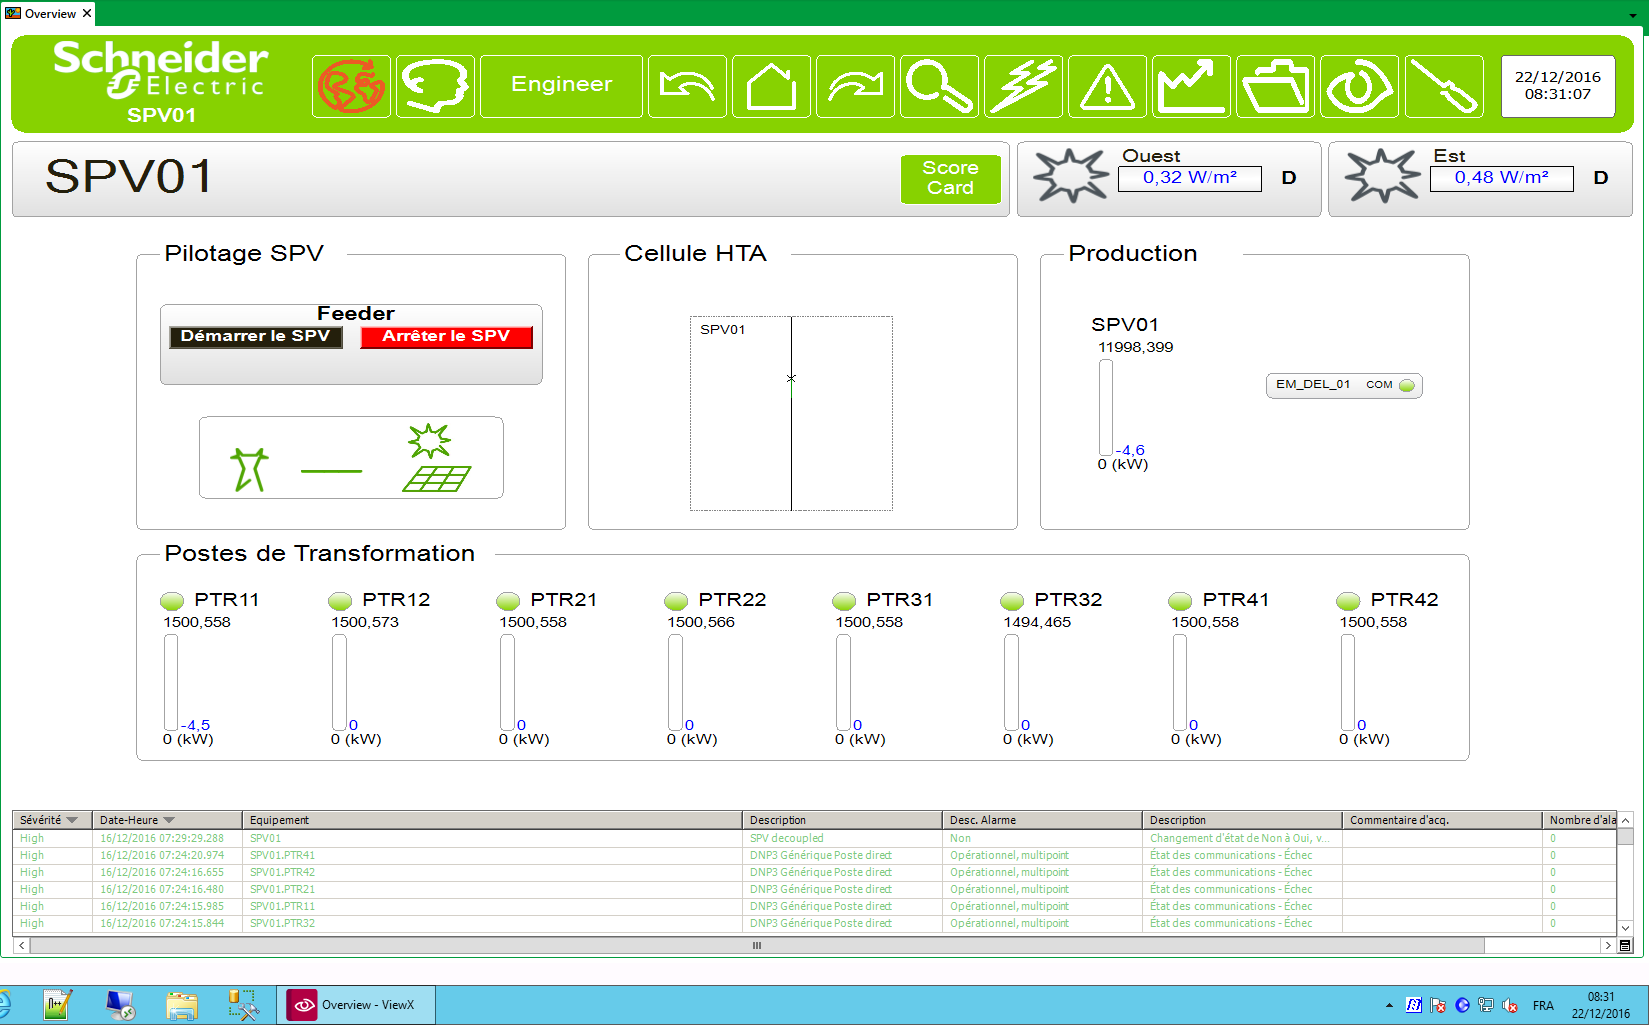Open the green Score Card button
Image resolution: width=1649 pixels, height=1025 pixels.
(x=950, y=179)
